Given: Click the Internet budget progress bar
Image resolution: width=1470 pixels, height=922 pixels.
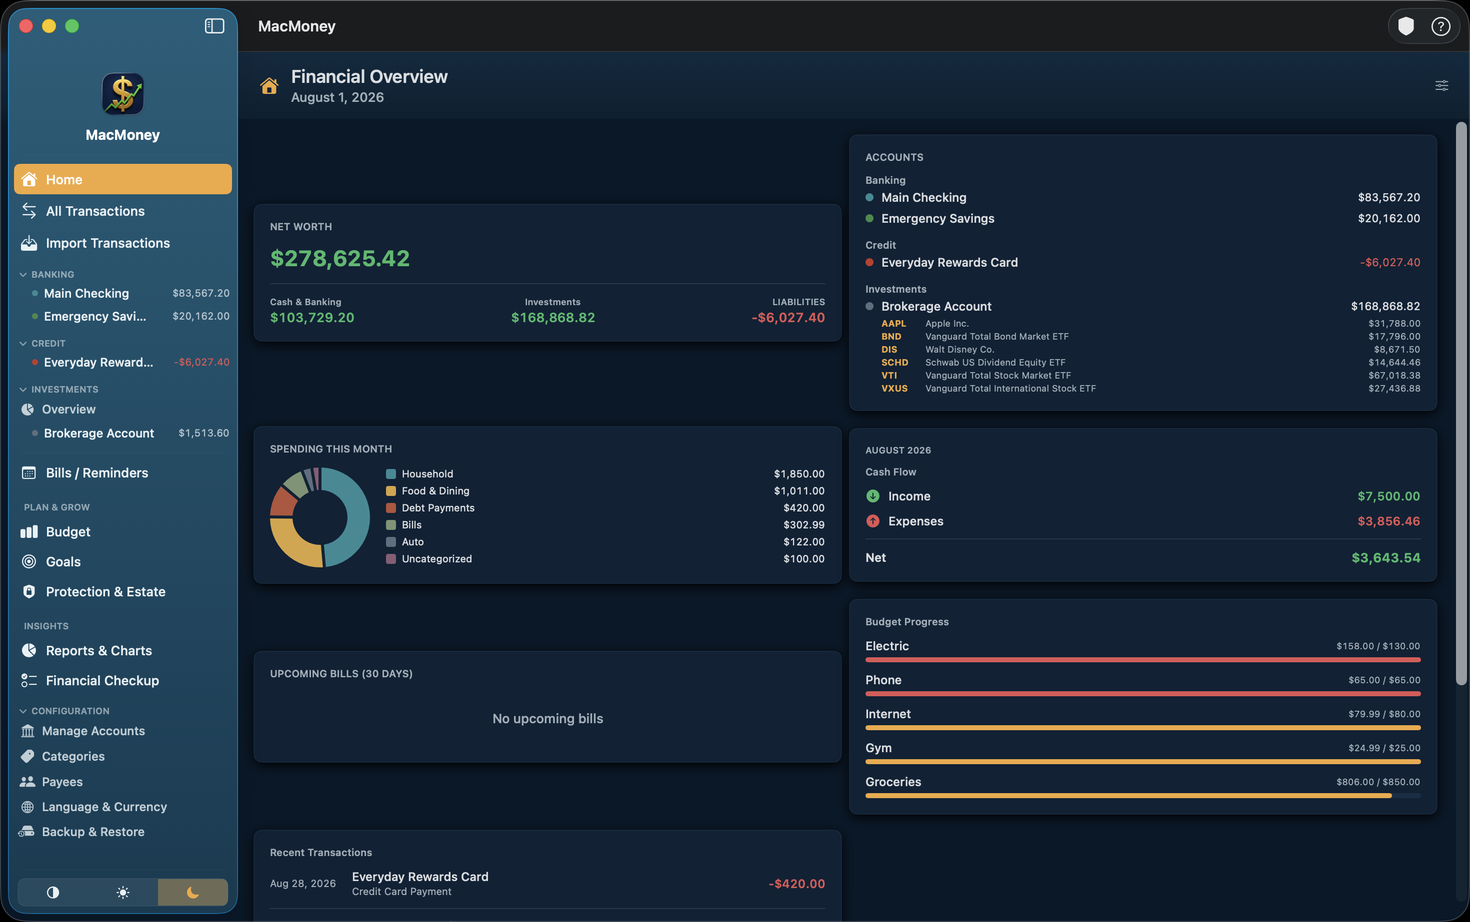Looking at the screenshot, I should pyautogui.click(x=1142, y=728).
